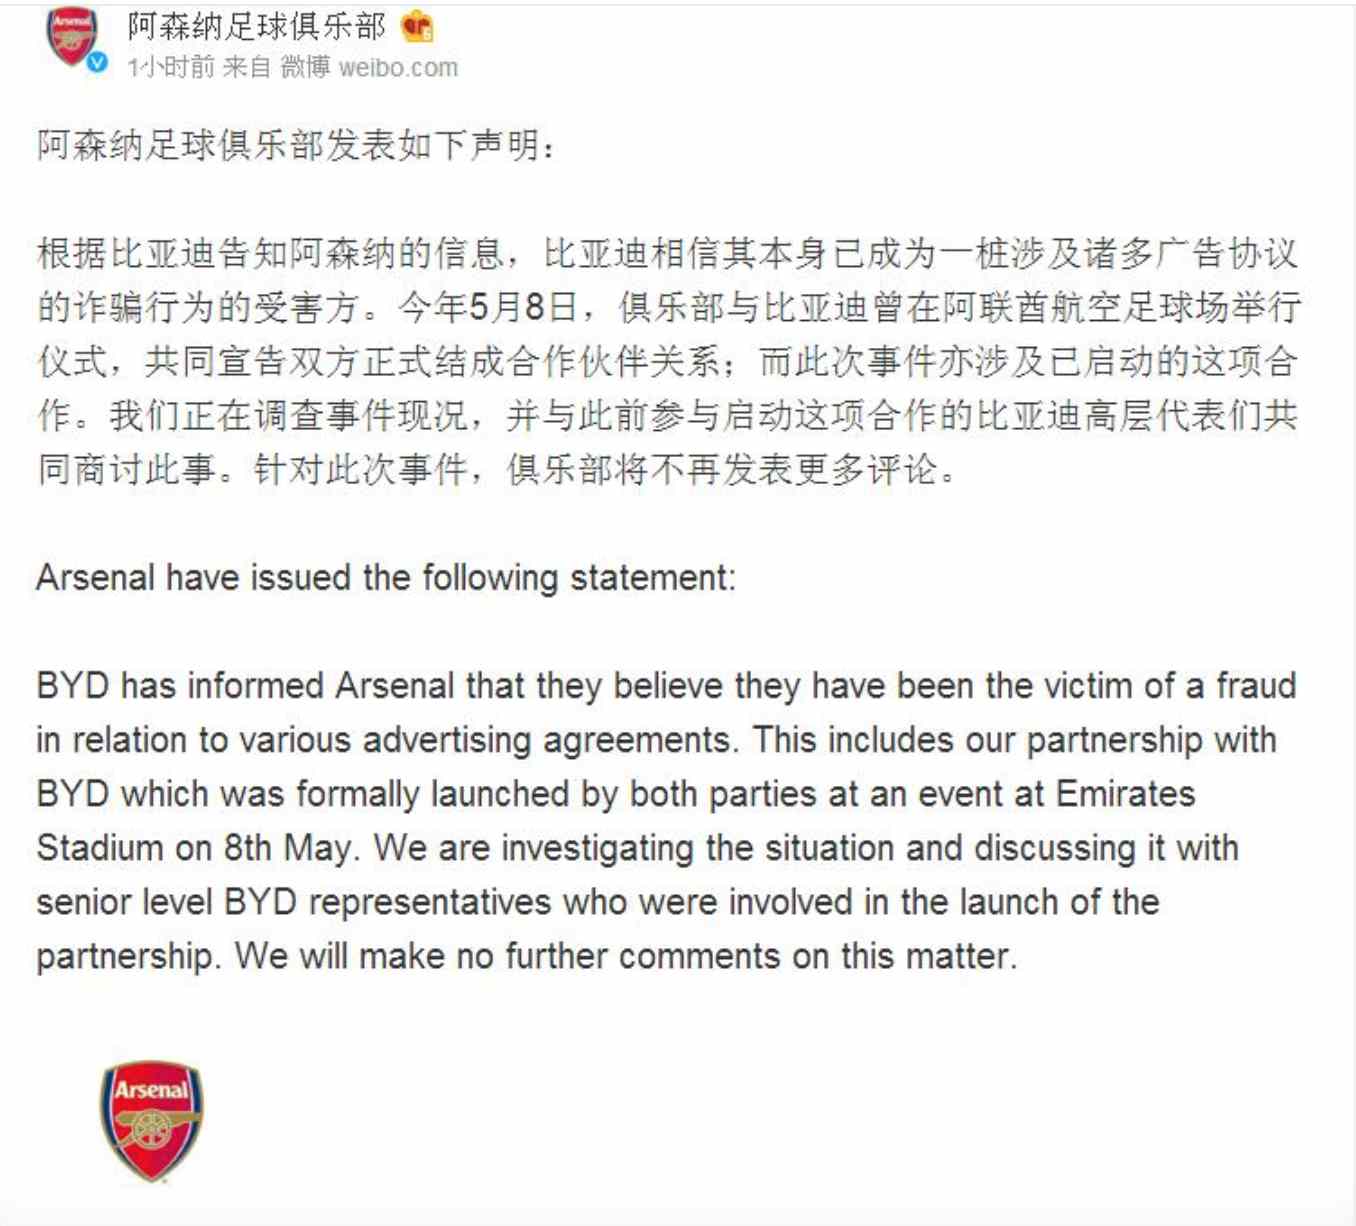The height and width of the screenshot is (1226, 1356).
Task: Click the Arsenal profile avatar in the header
Action: (72, 38)
